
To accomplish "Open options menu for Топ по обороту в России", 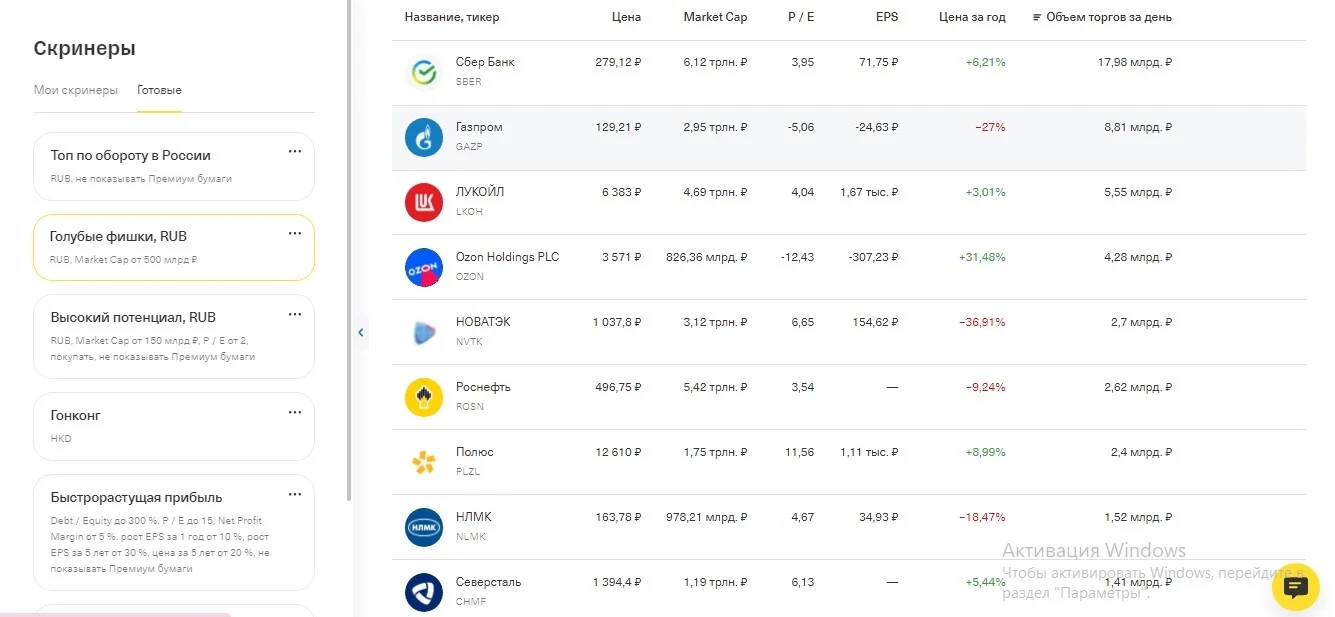I will pos(295,151).
